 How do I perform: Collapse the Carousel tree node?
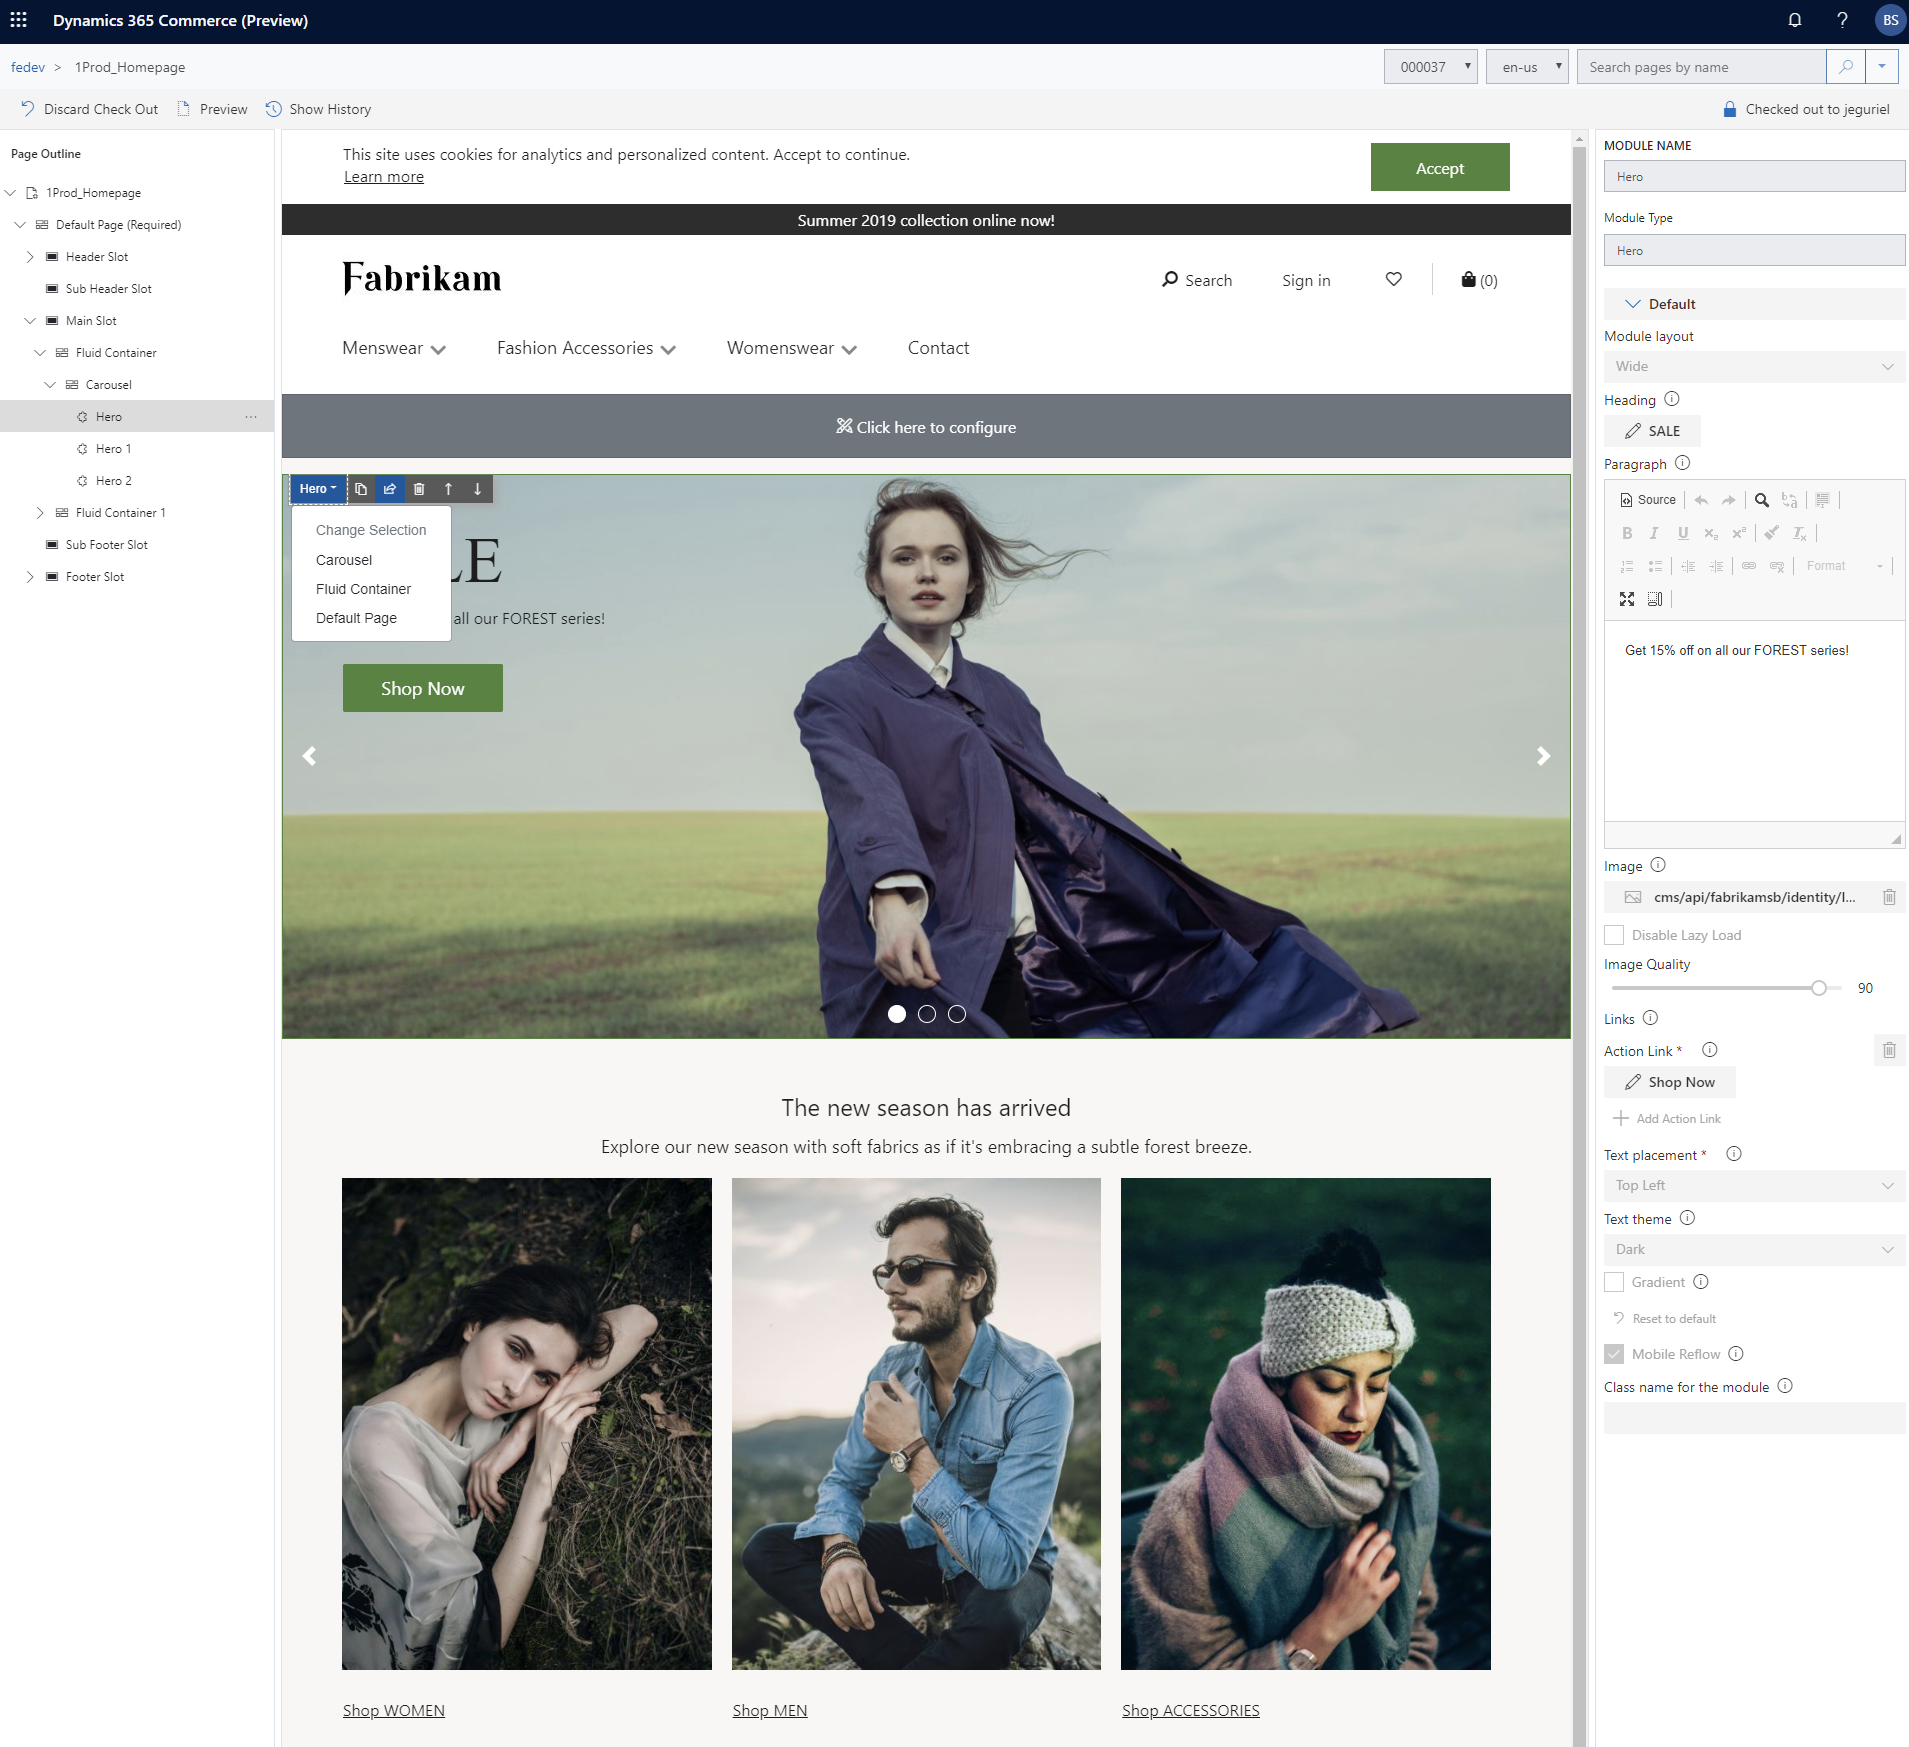[50, 385]
